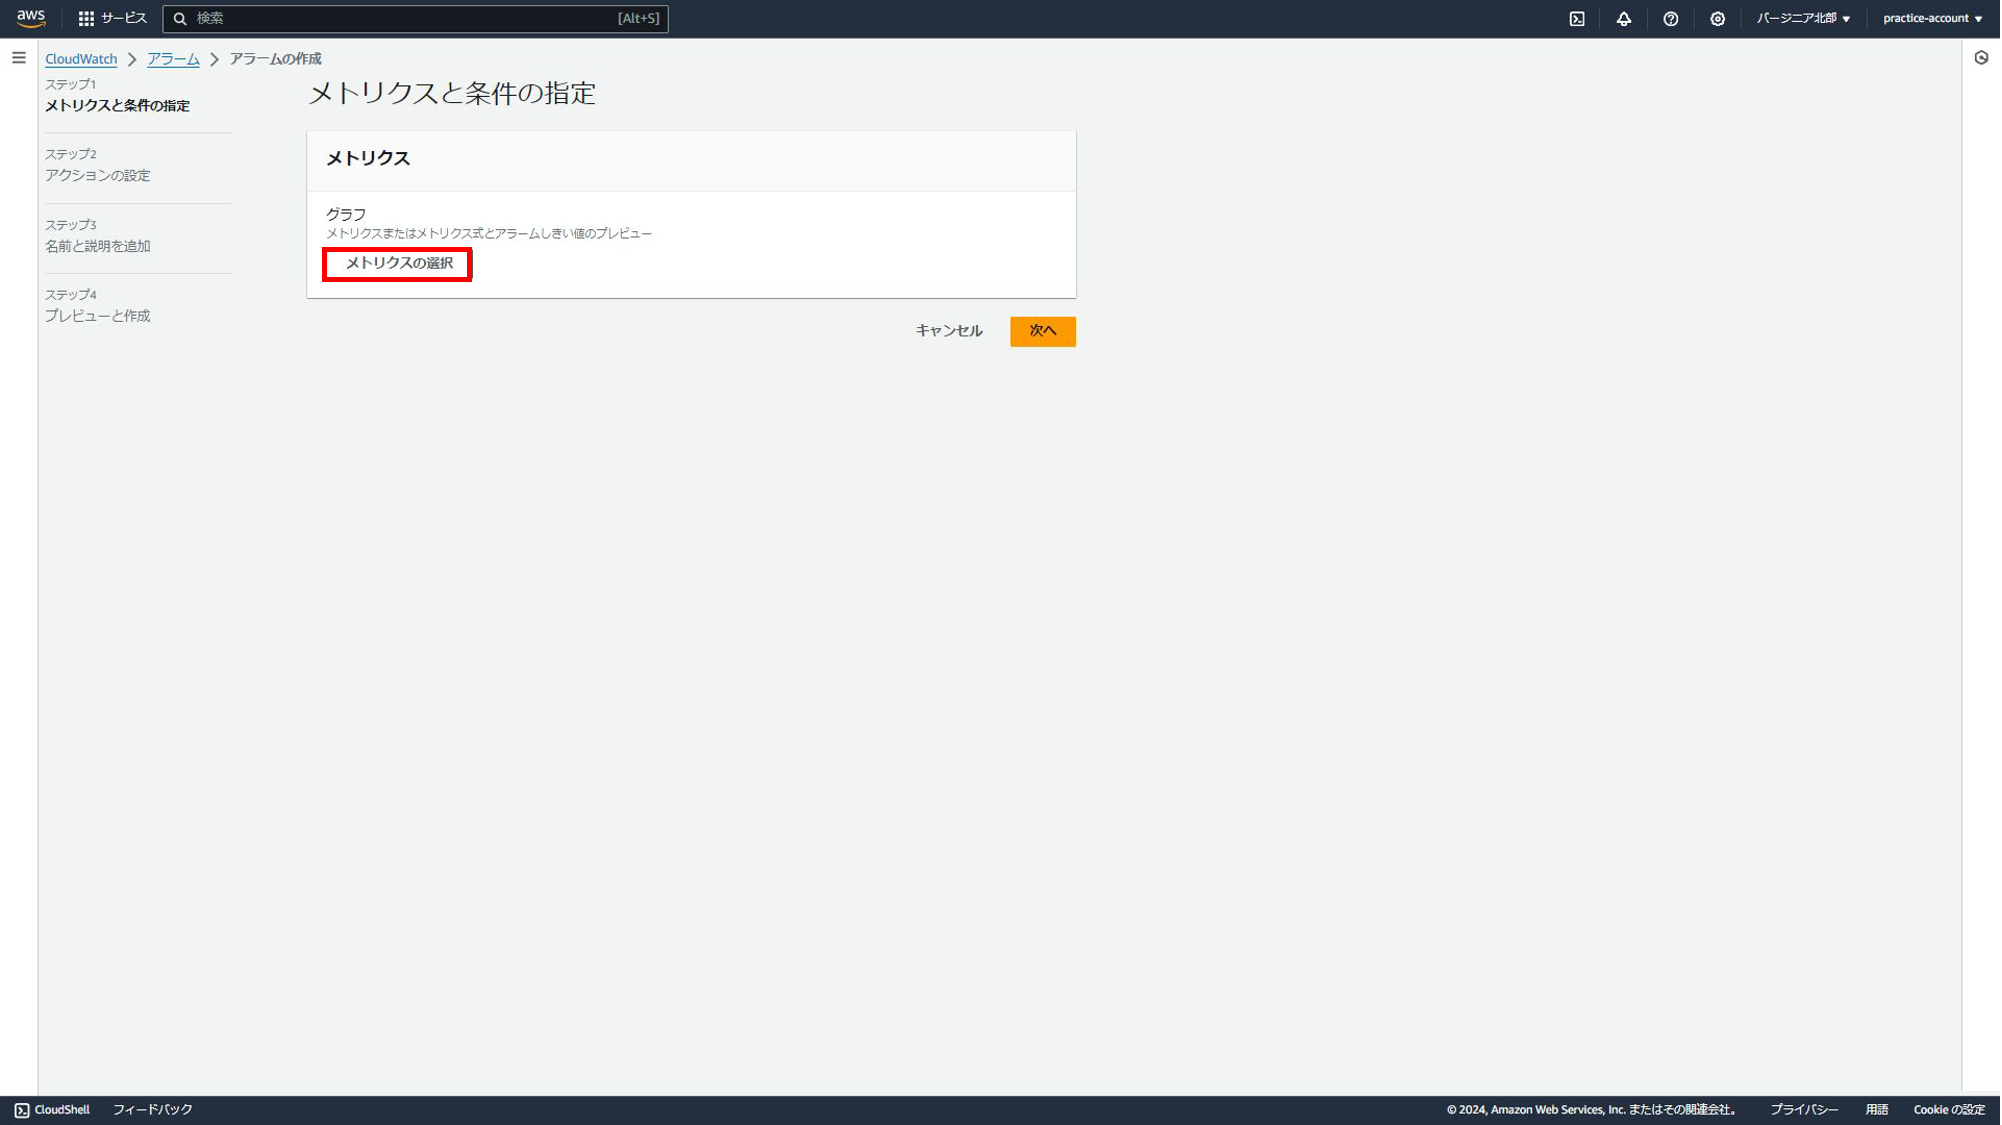Open the right side info panel icon
Image resolution: width=2002 pixels, height=1125 pixels.
tap(1981, 58)
